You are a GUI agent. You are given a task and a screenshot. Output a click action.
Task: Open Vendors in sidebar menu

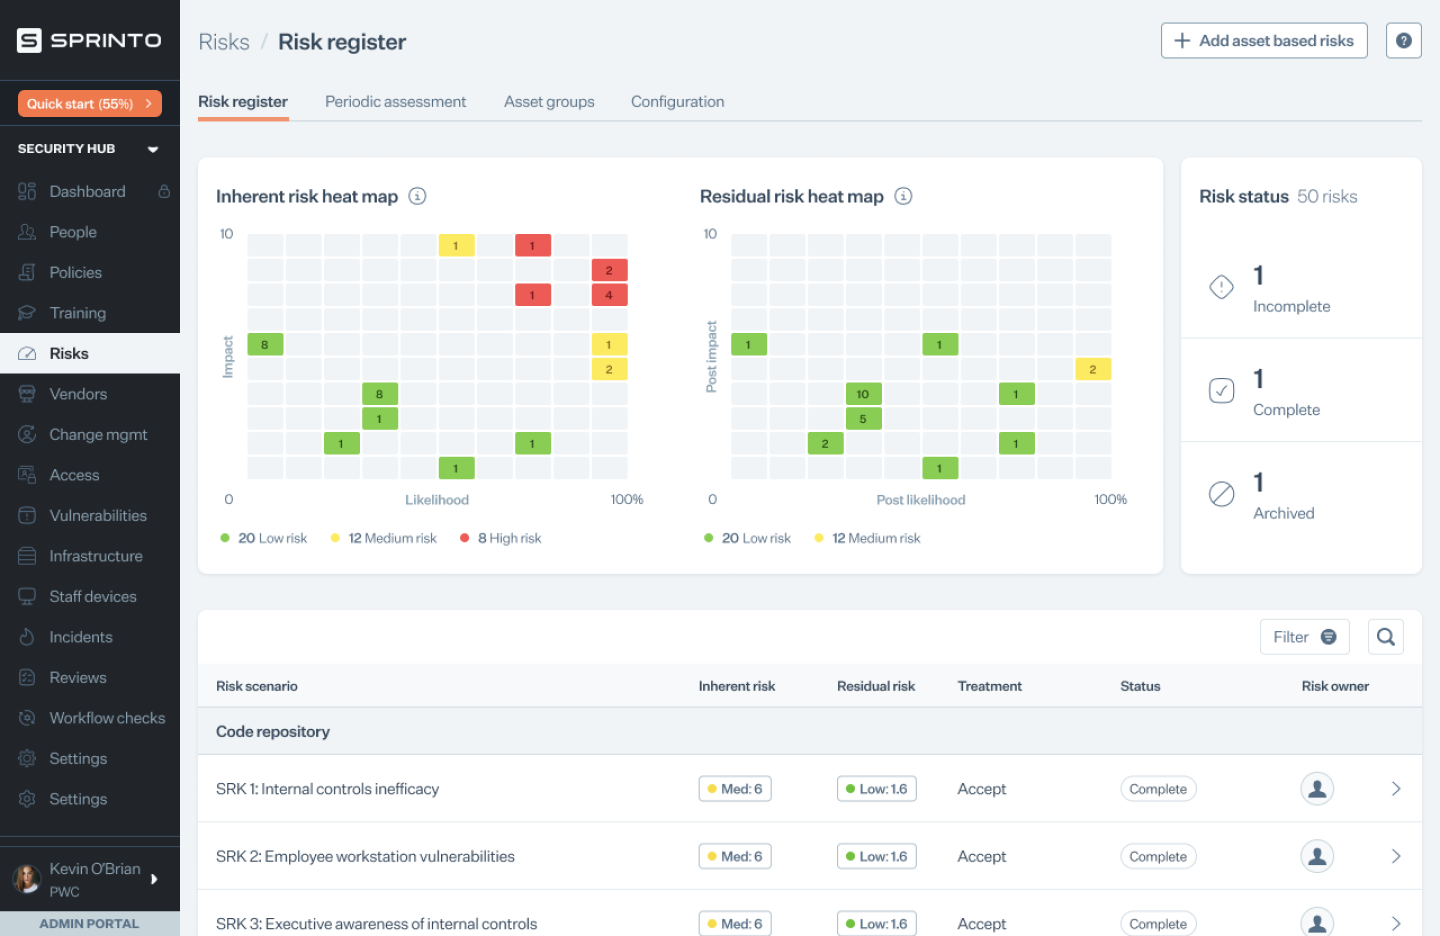(90, 394)
